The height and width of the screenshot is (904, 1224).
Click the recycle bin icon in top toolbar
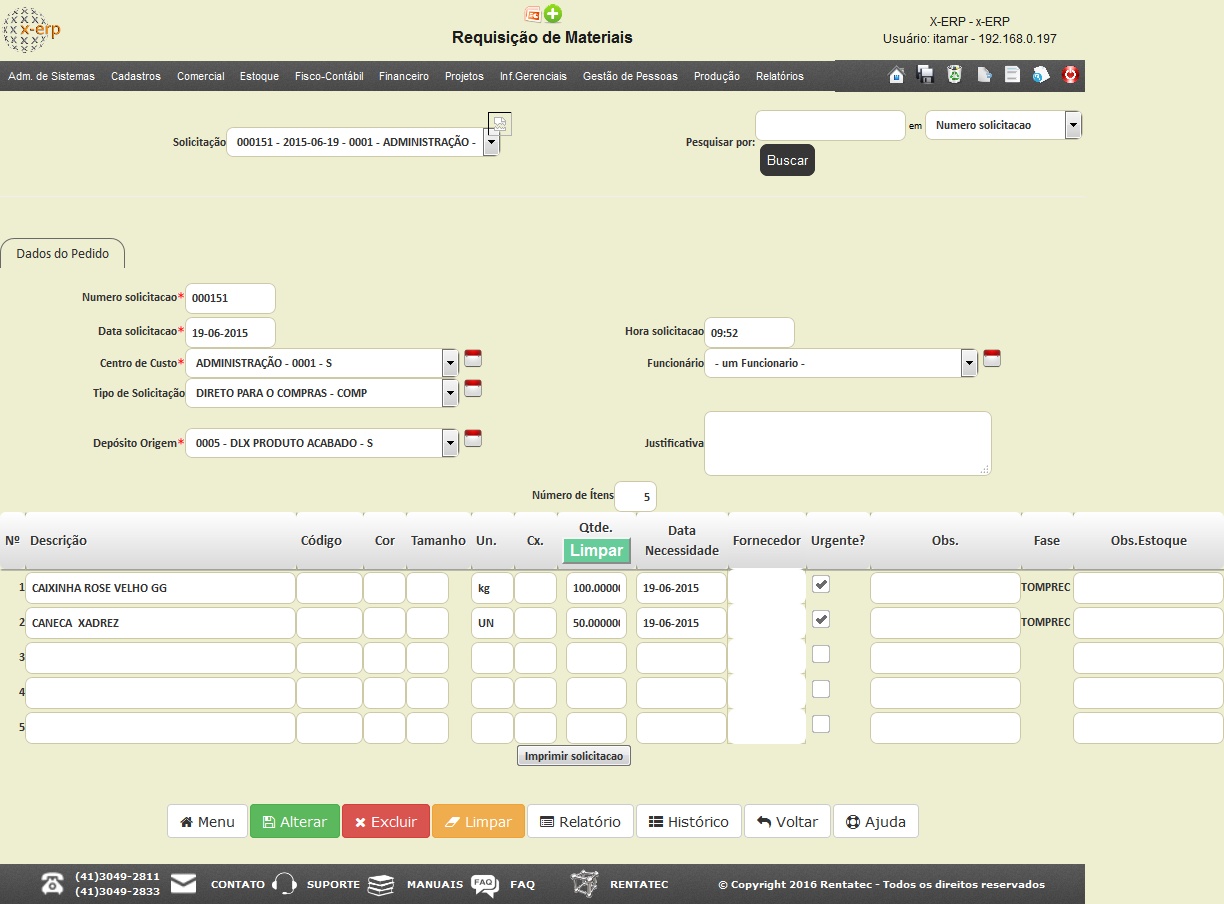tap(955, 75)
